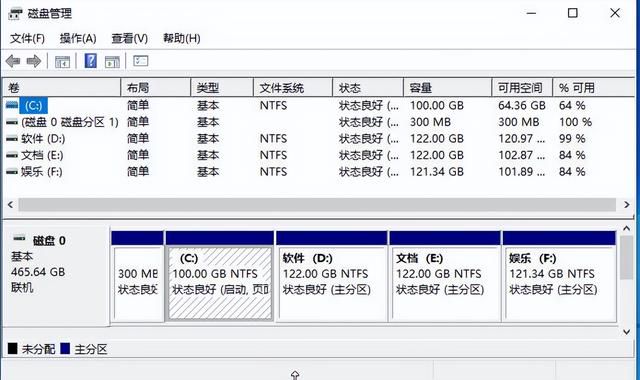Click the black 未分配 legend swatch

[13, 349]
